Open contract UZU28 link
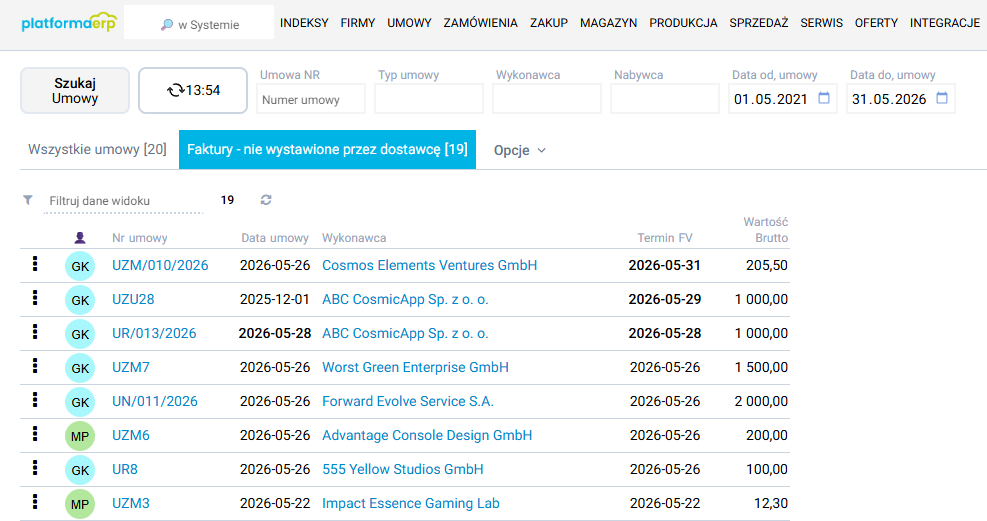The width and height of the screenshot is (987, 521). (133, 300)
